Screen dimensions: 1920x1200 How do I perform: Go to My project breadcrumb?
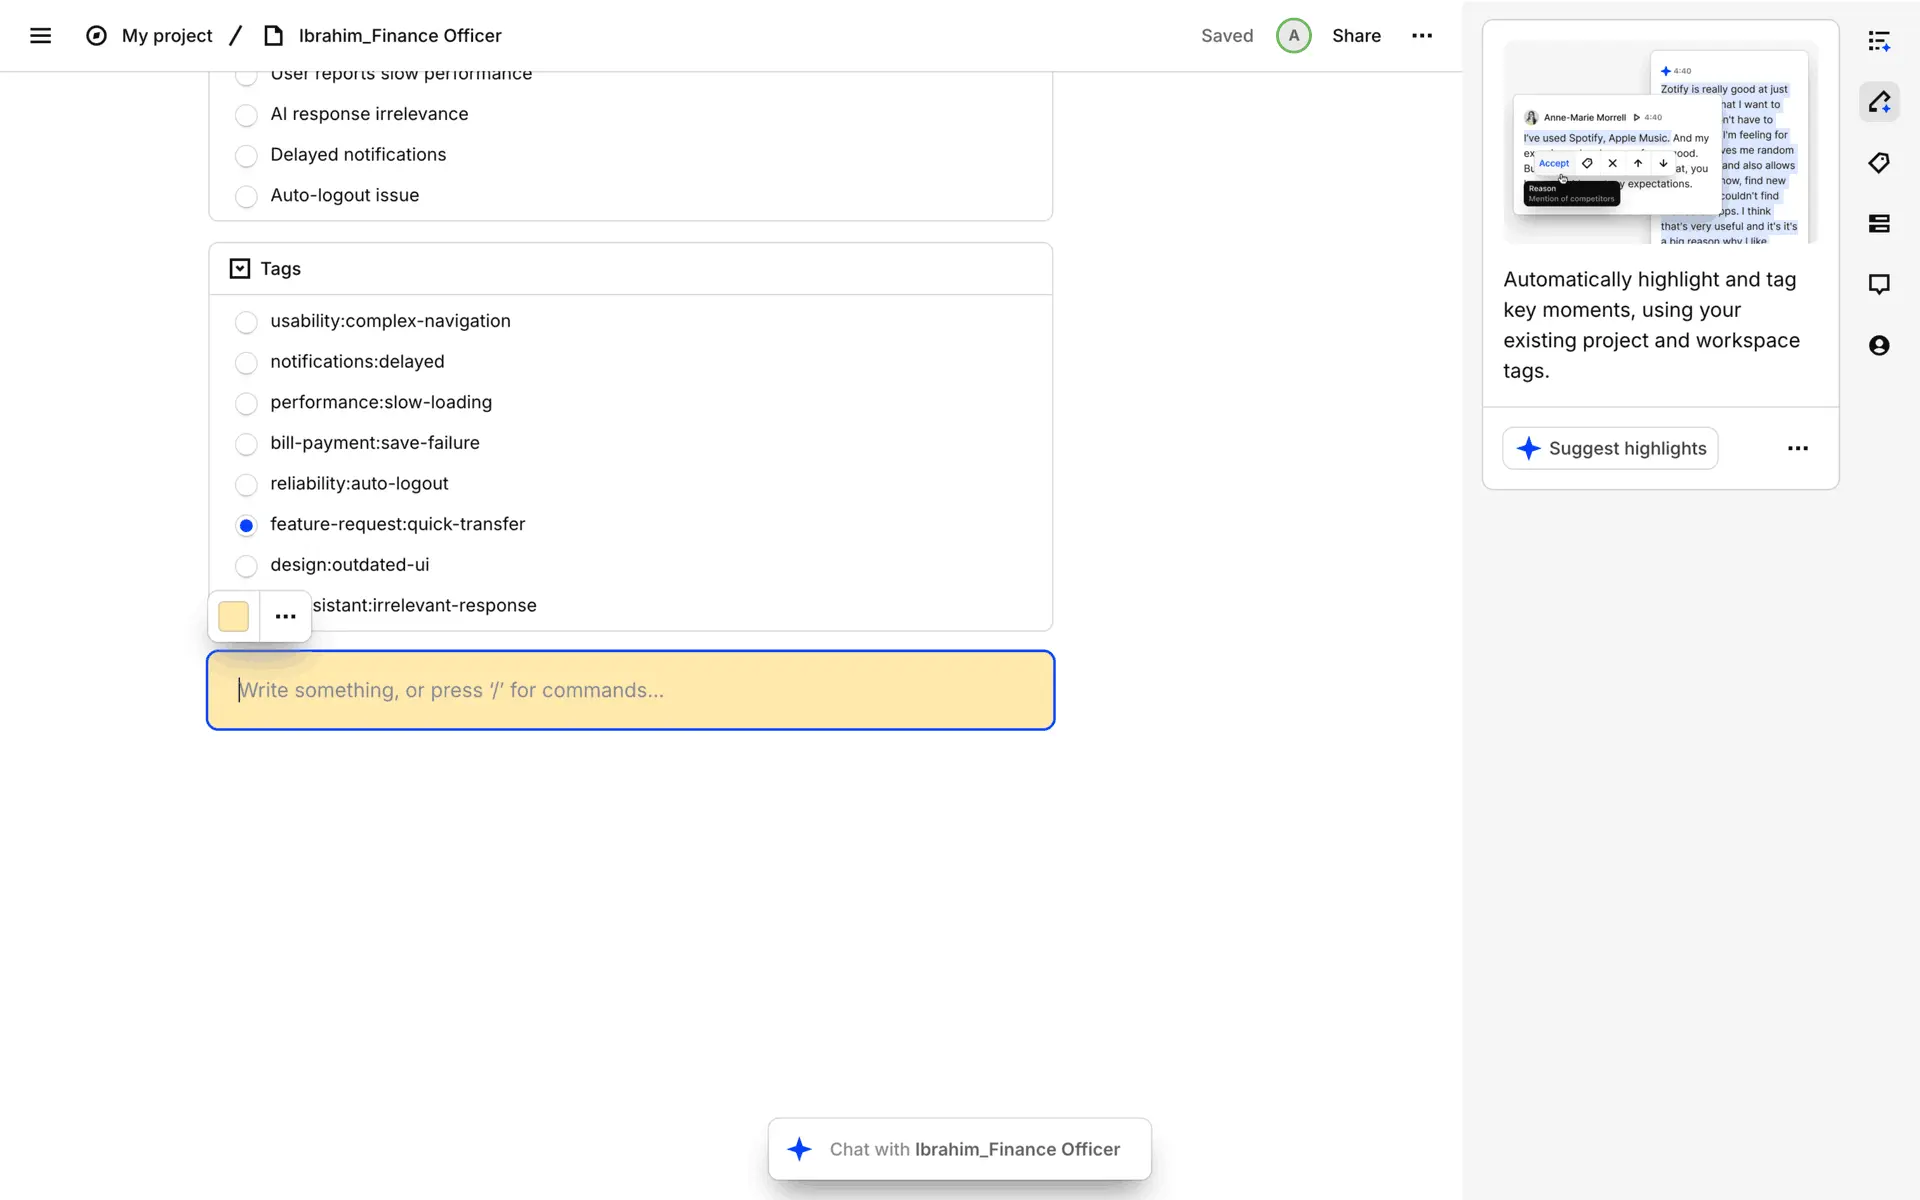166,36
